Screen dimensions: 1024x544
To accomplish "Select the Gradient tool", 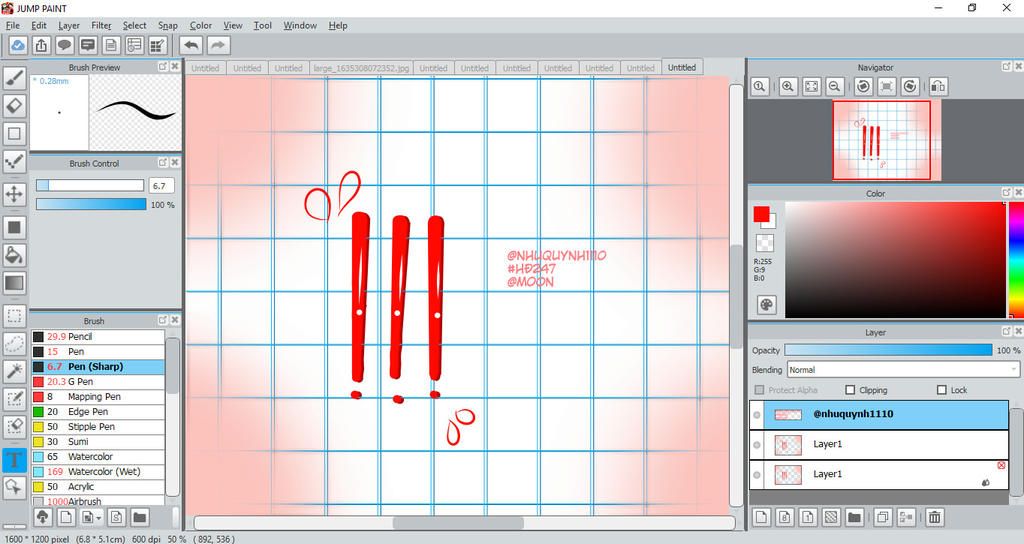I will click(x=14, y=283).
